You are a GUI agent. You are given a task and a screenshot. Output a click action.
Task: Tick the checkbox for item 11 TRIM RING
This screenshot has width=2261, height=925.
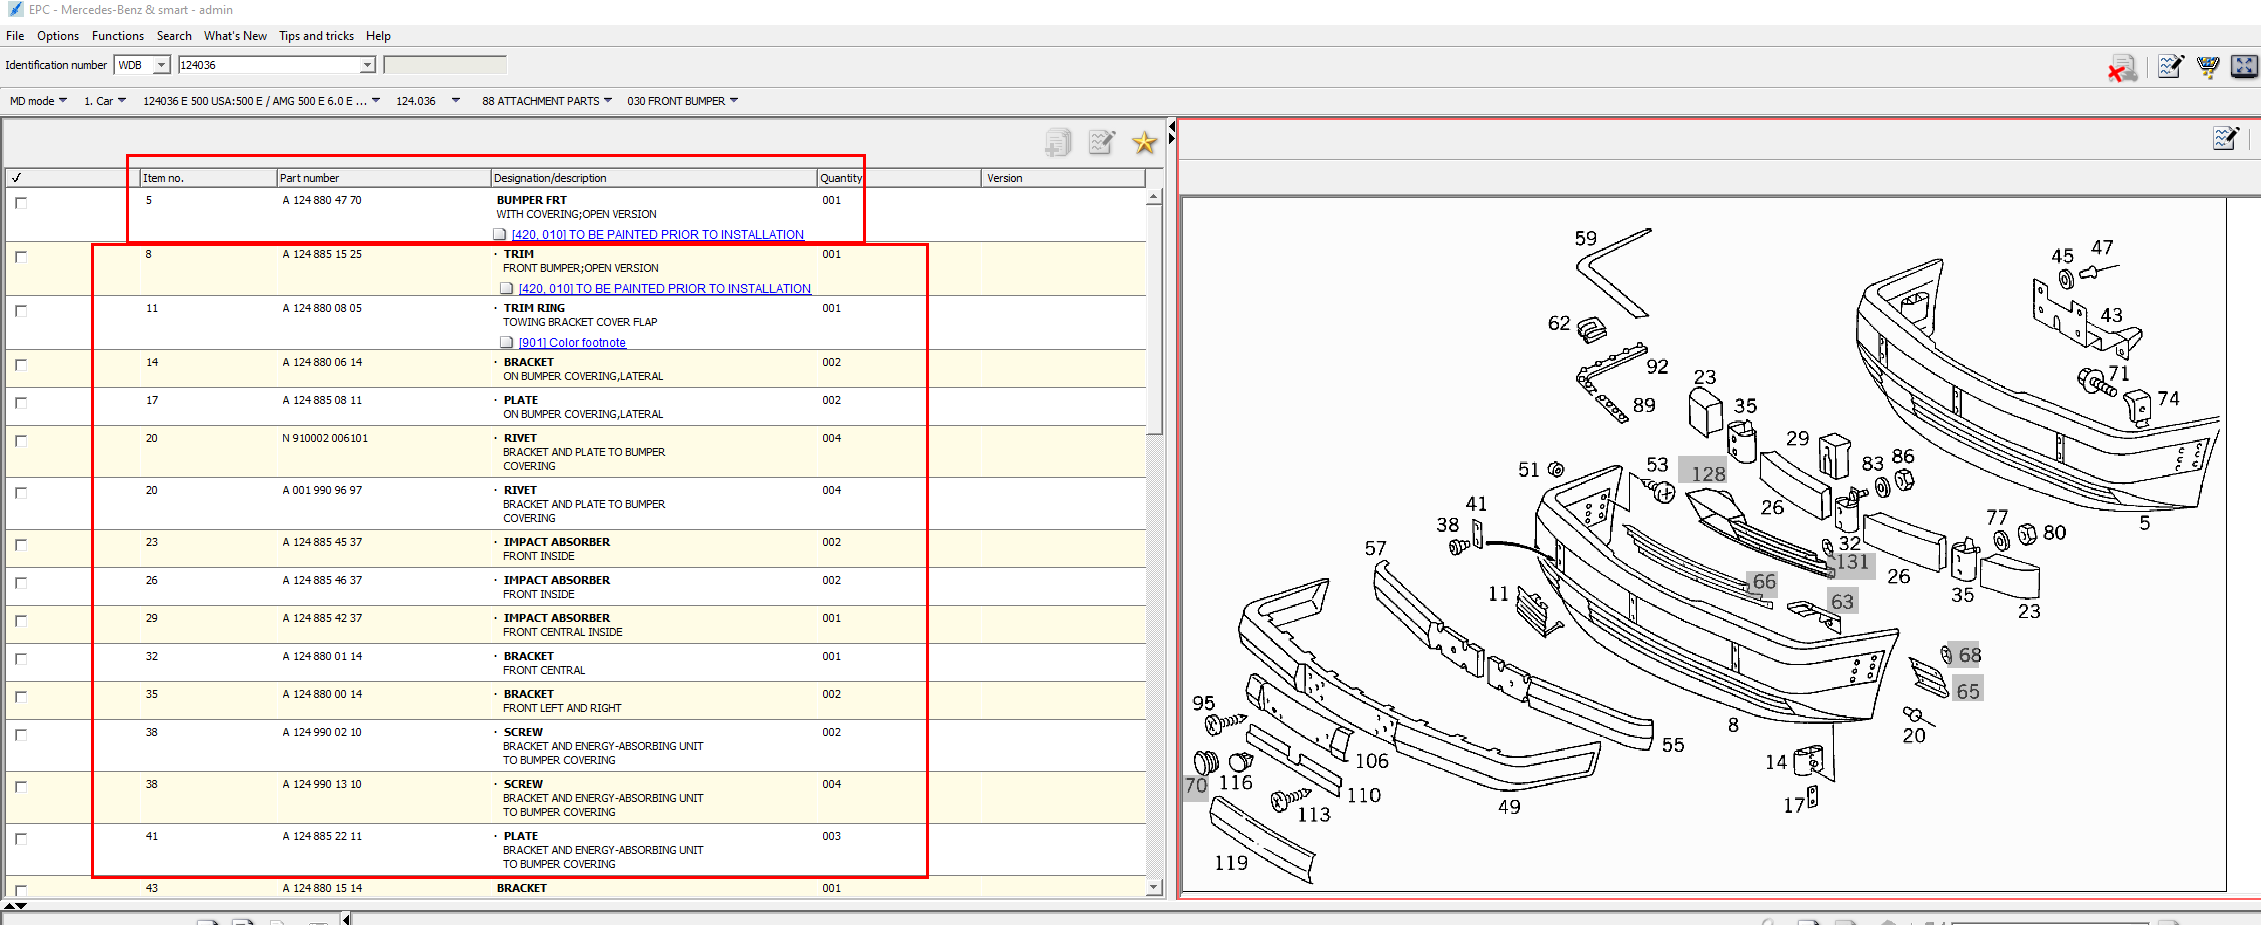point(21,311)
